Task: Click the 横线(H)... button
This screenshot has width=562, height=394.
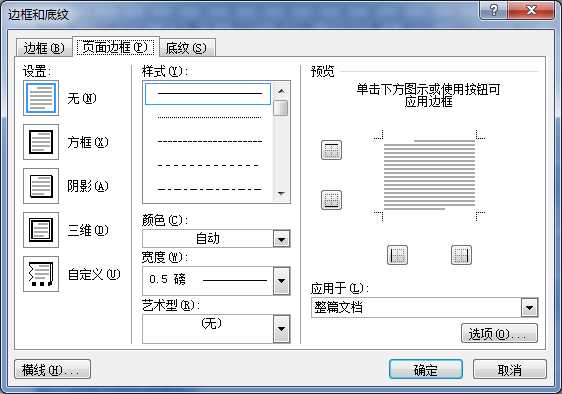Action: (52, 369)
